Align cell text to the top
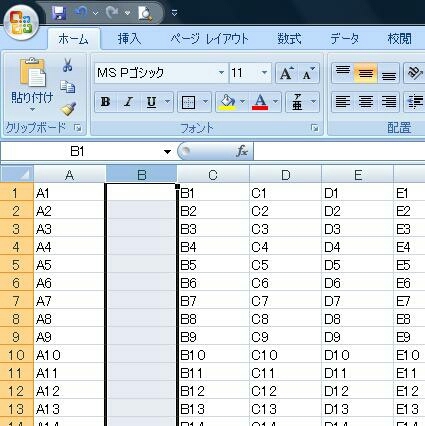The image size is (425, 426). pos(343,73)
